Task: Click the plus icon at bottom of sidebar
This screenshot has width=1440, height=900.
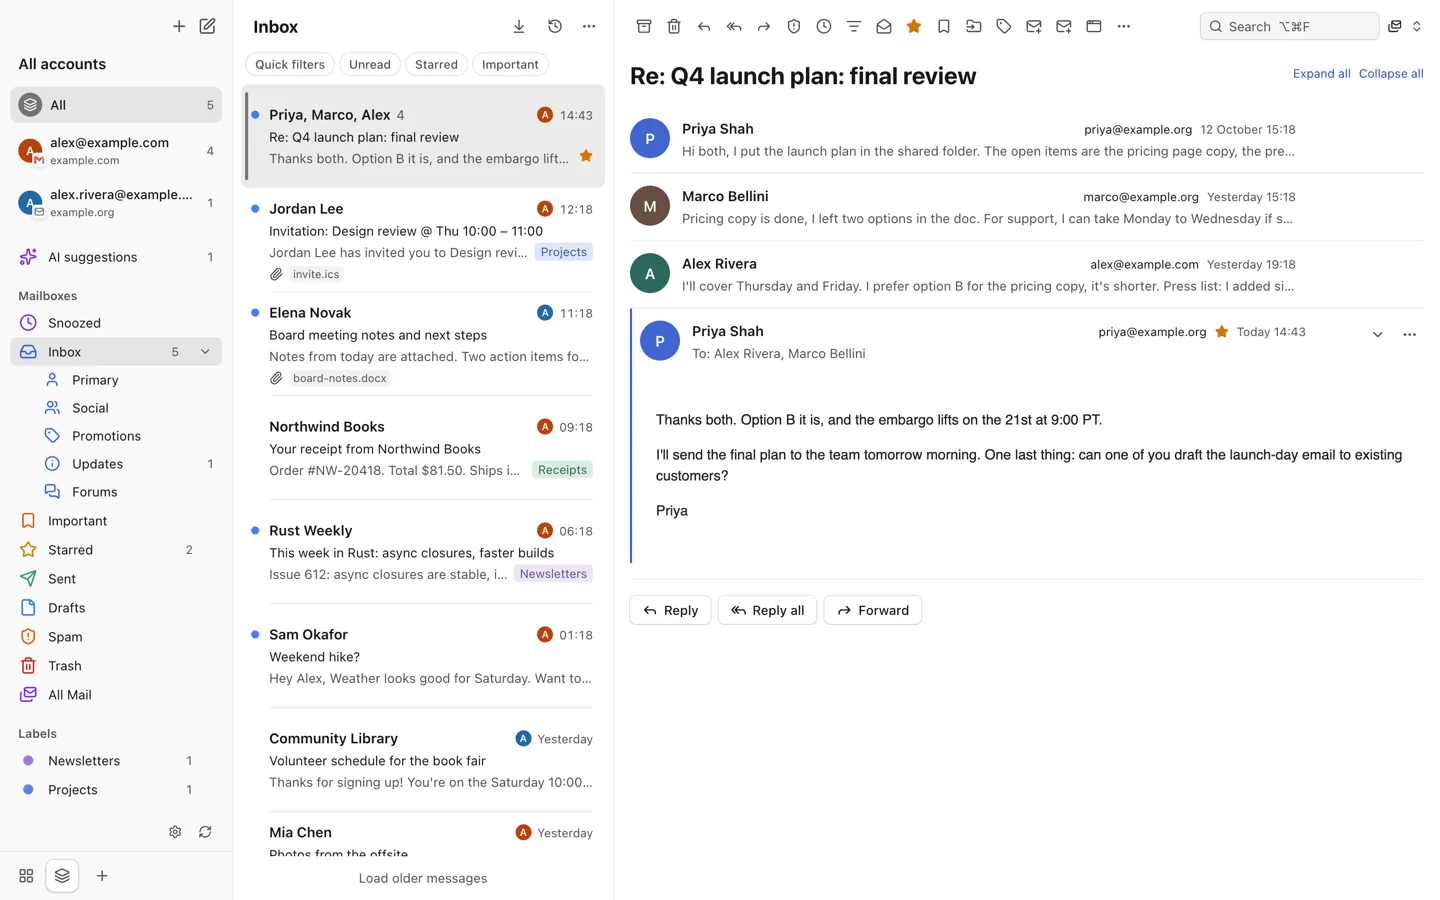Action: [102, 876]
